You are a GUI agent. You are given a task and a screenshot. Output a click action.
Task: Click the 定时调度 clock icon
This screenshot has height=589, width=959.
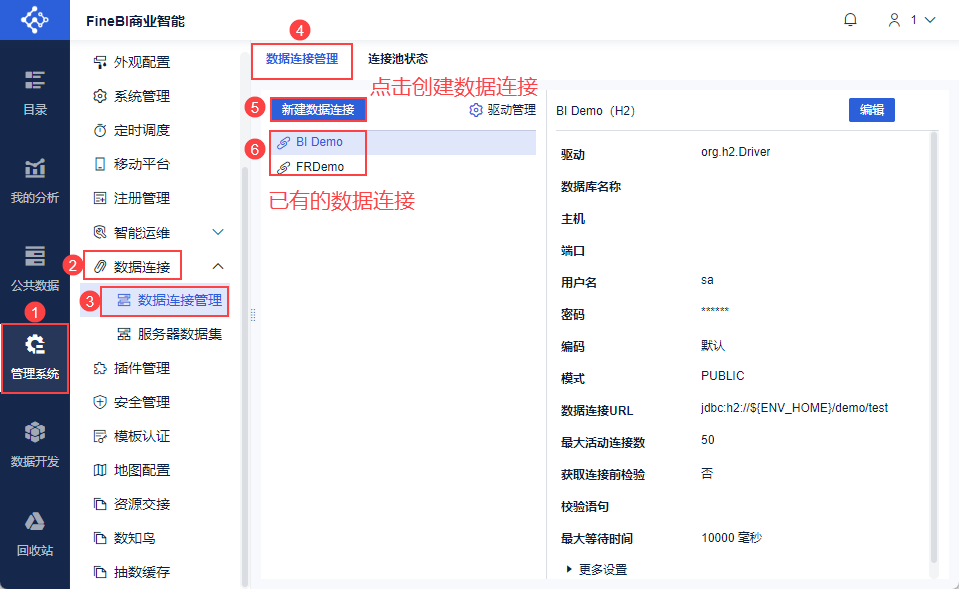100,130
